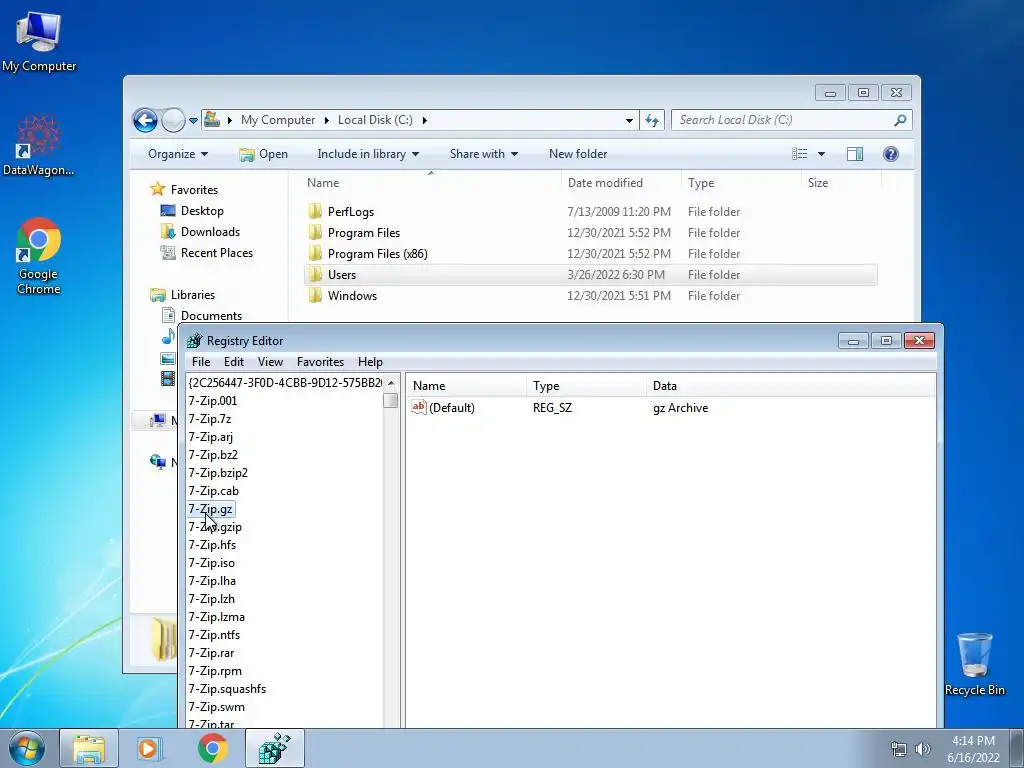Image resolution: width=1024 pixels, height=768 pixels.
Task: Open Windows Media Player from taskbar
Action: [150, 749]
